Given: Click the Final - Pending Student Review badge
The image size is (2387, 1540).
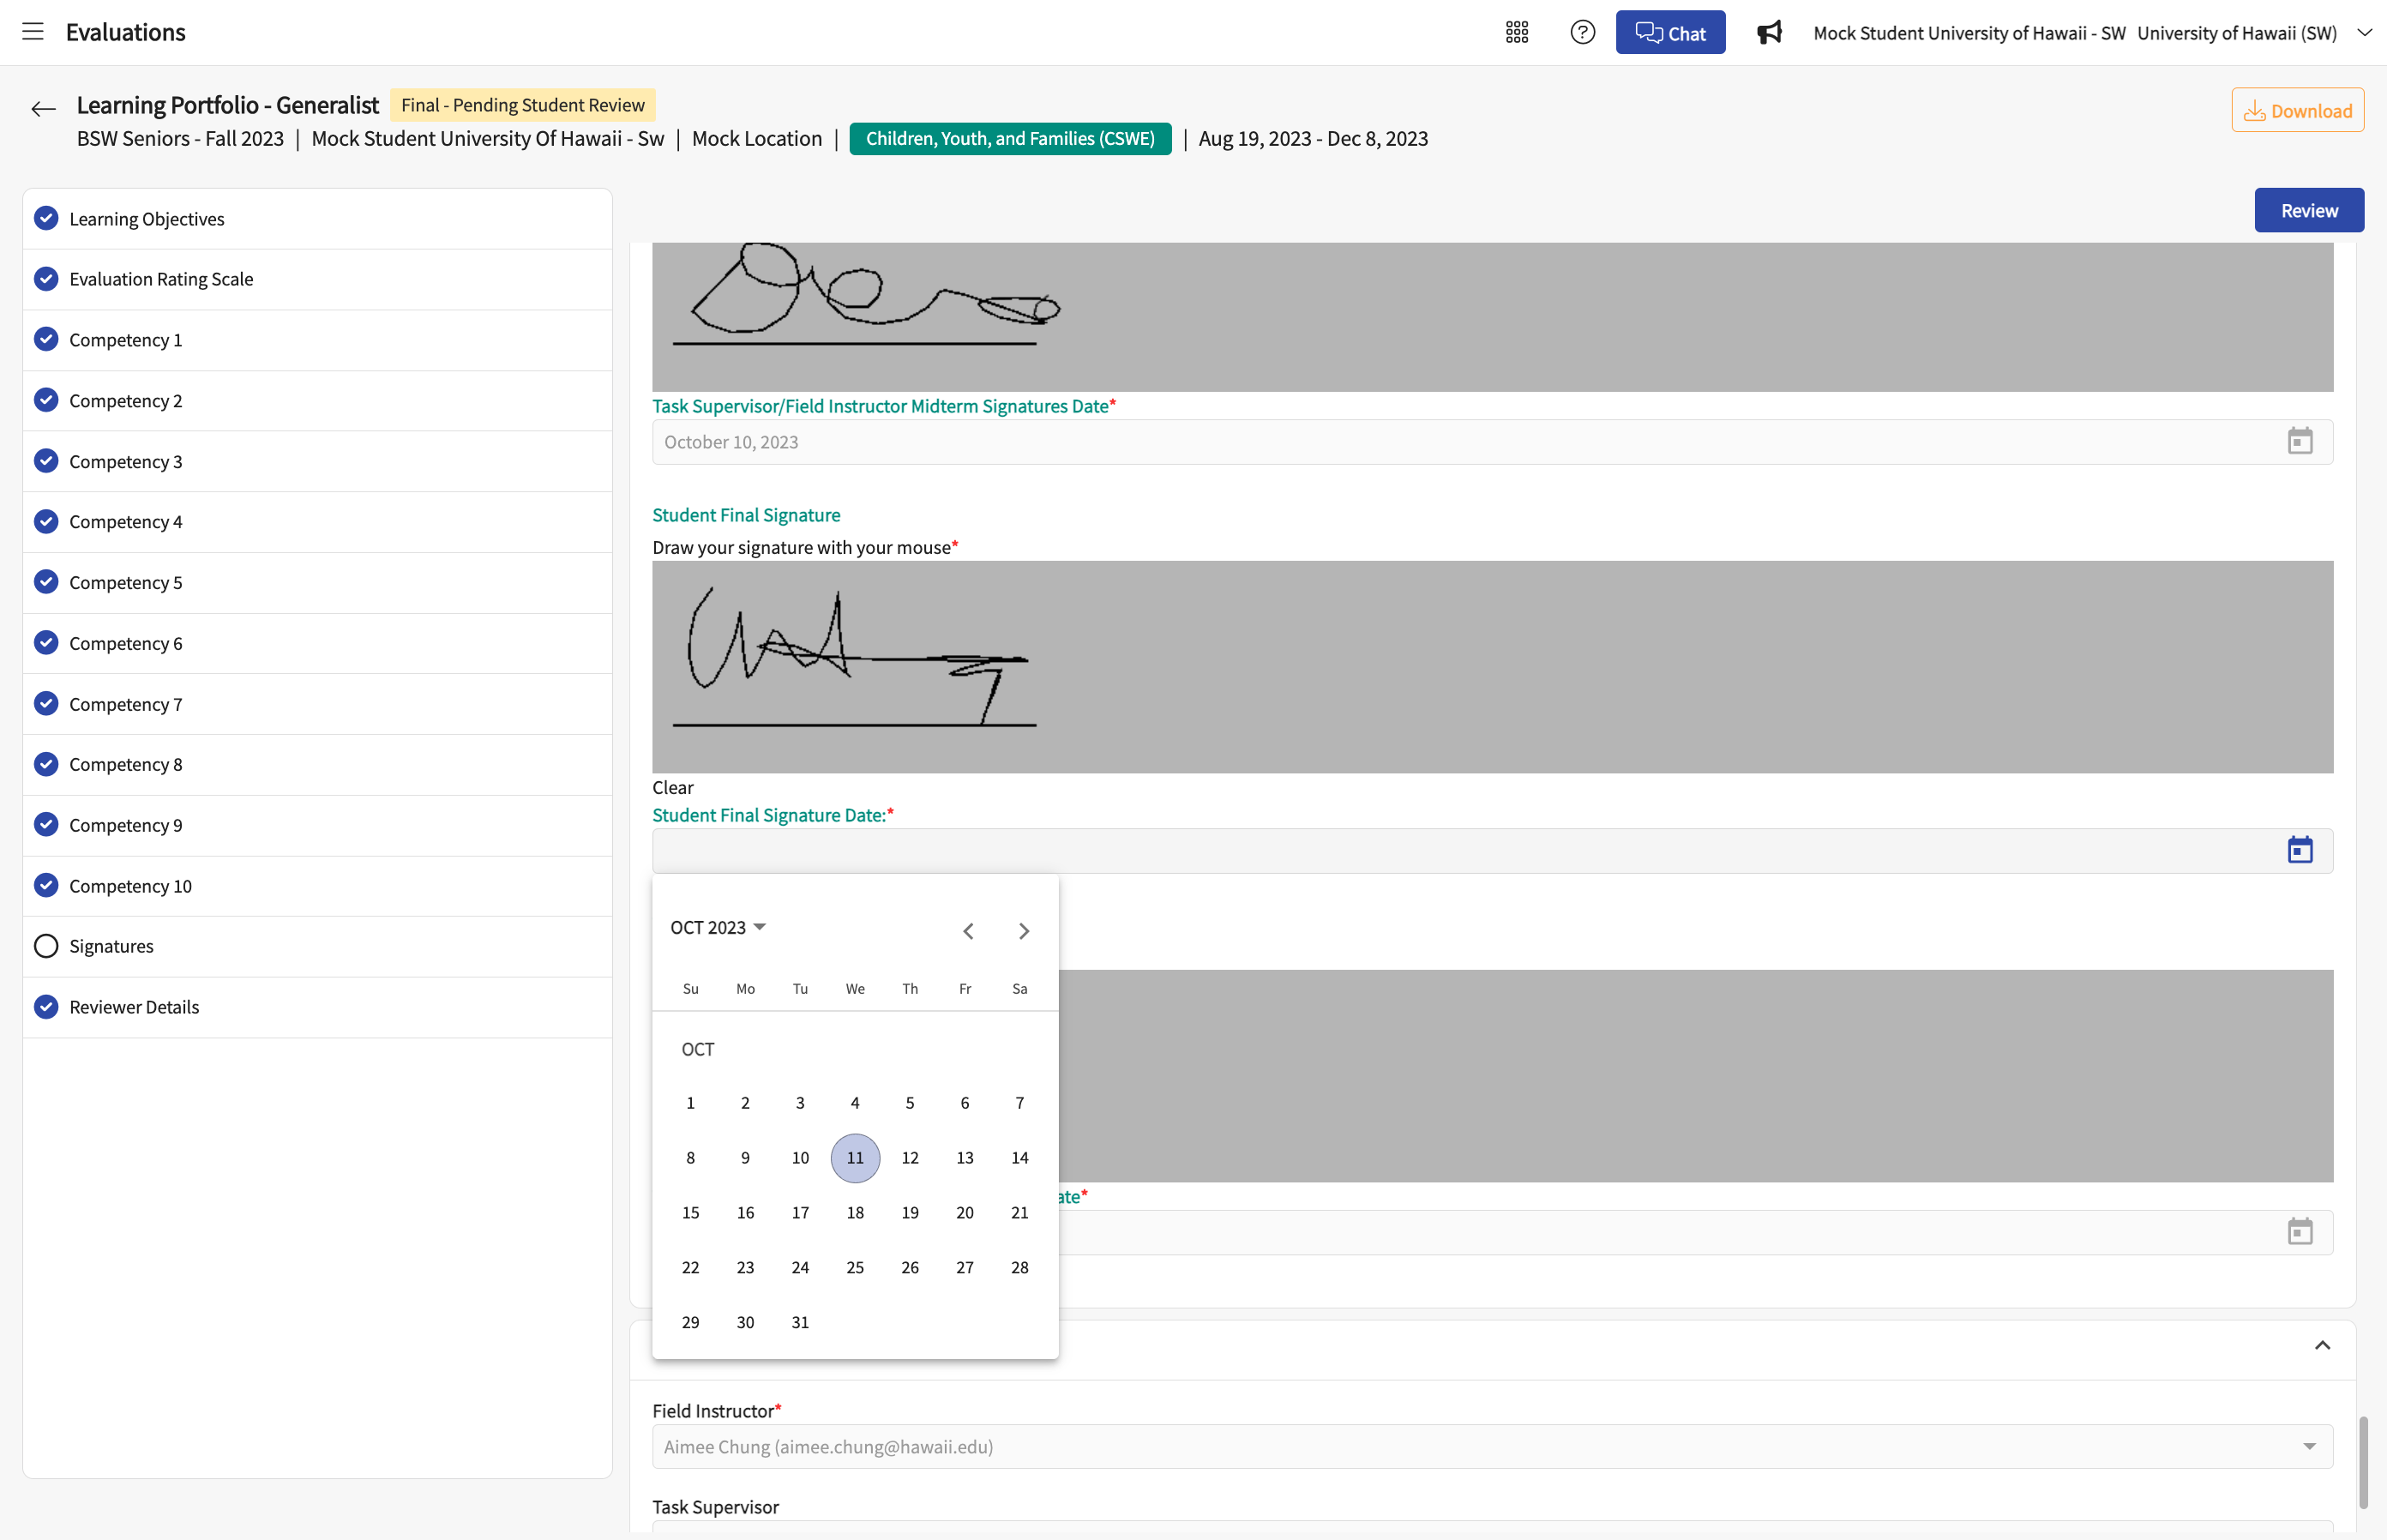Looking at the screenshot, I should pos(523,105).
